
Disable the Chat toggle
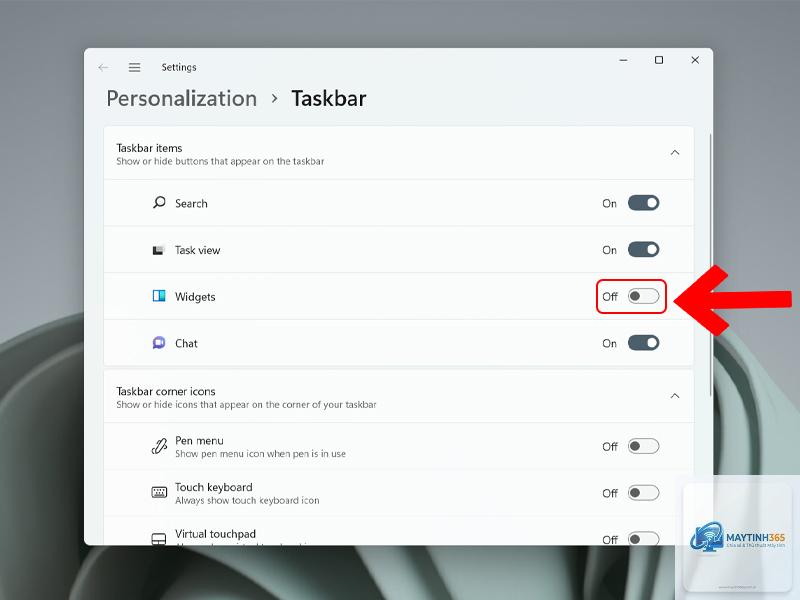click(x=643, y=343)
